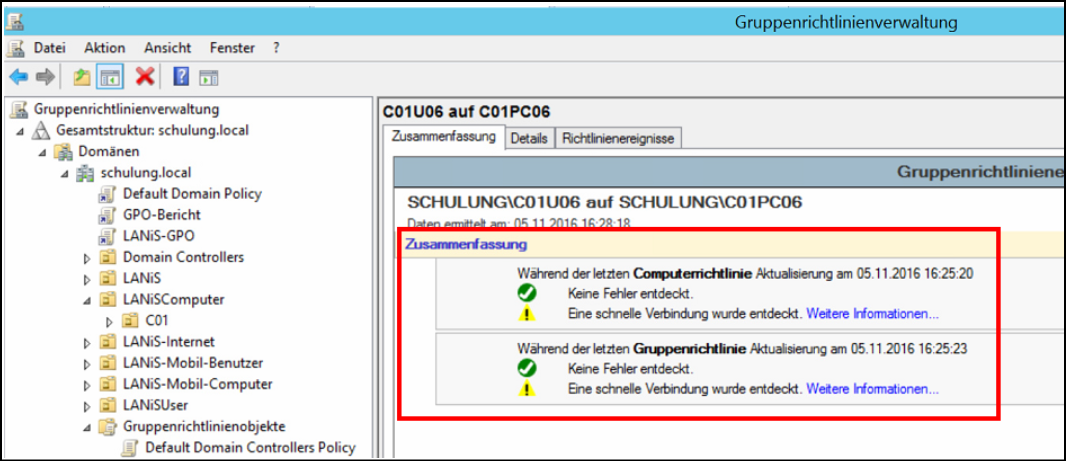
Task: Select Default Domain Policy in the tree
Action: [192, 194]
